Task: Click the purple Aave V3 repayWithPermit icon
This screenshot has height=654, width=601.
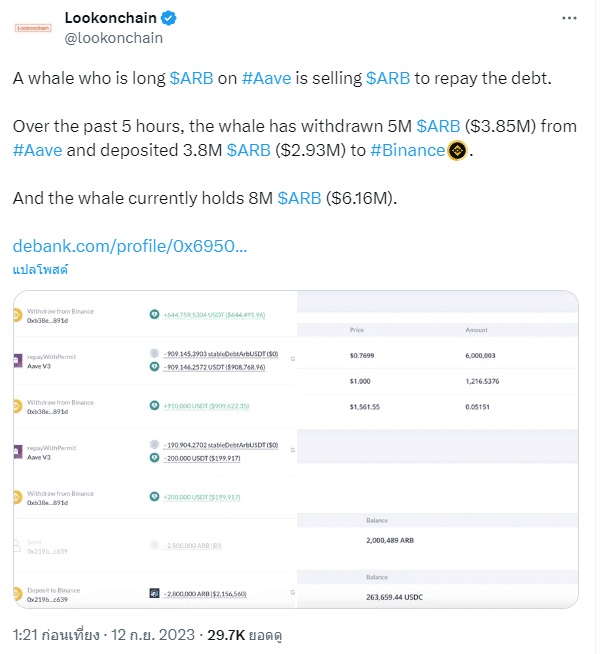Action: pos(17,361)
